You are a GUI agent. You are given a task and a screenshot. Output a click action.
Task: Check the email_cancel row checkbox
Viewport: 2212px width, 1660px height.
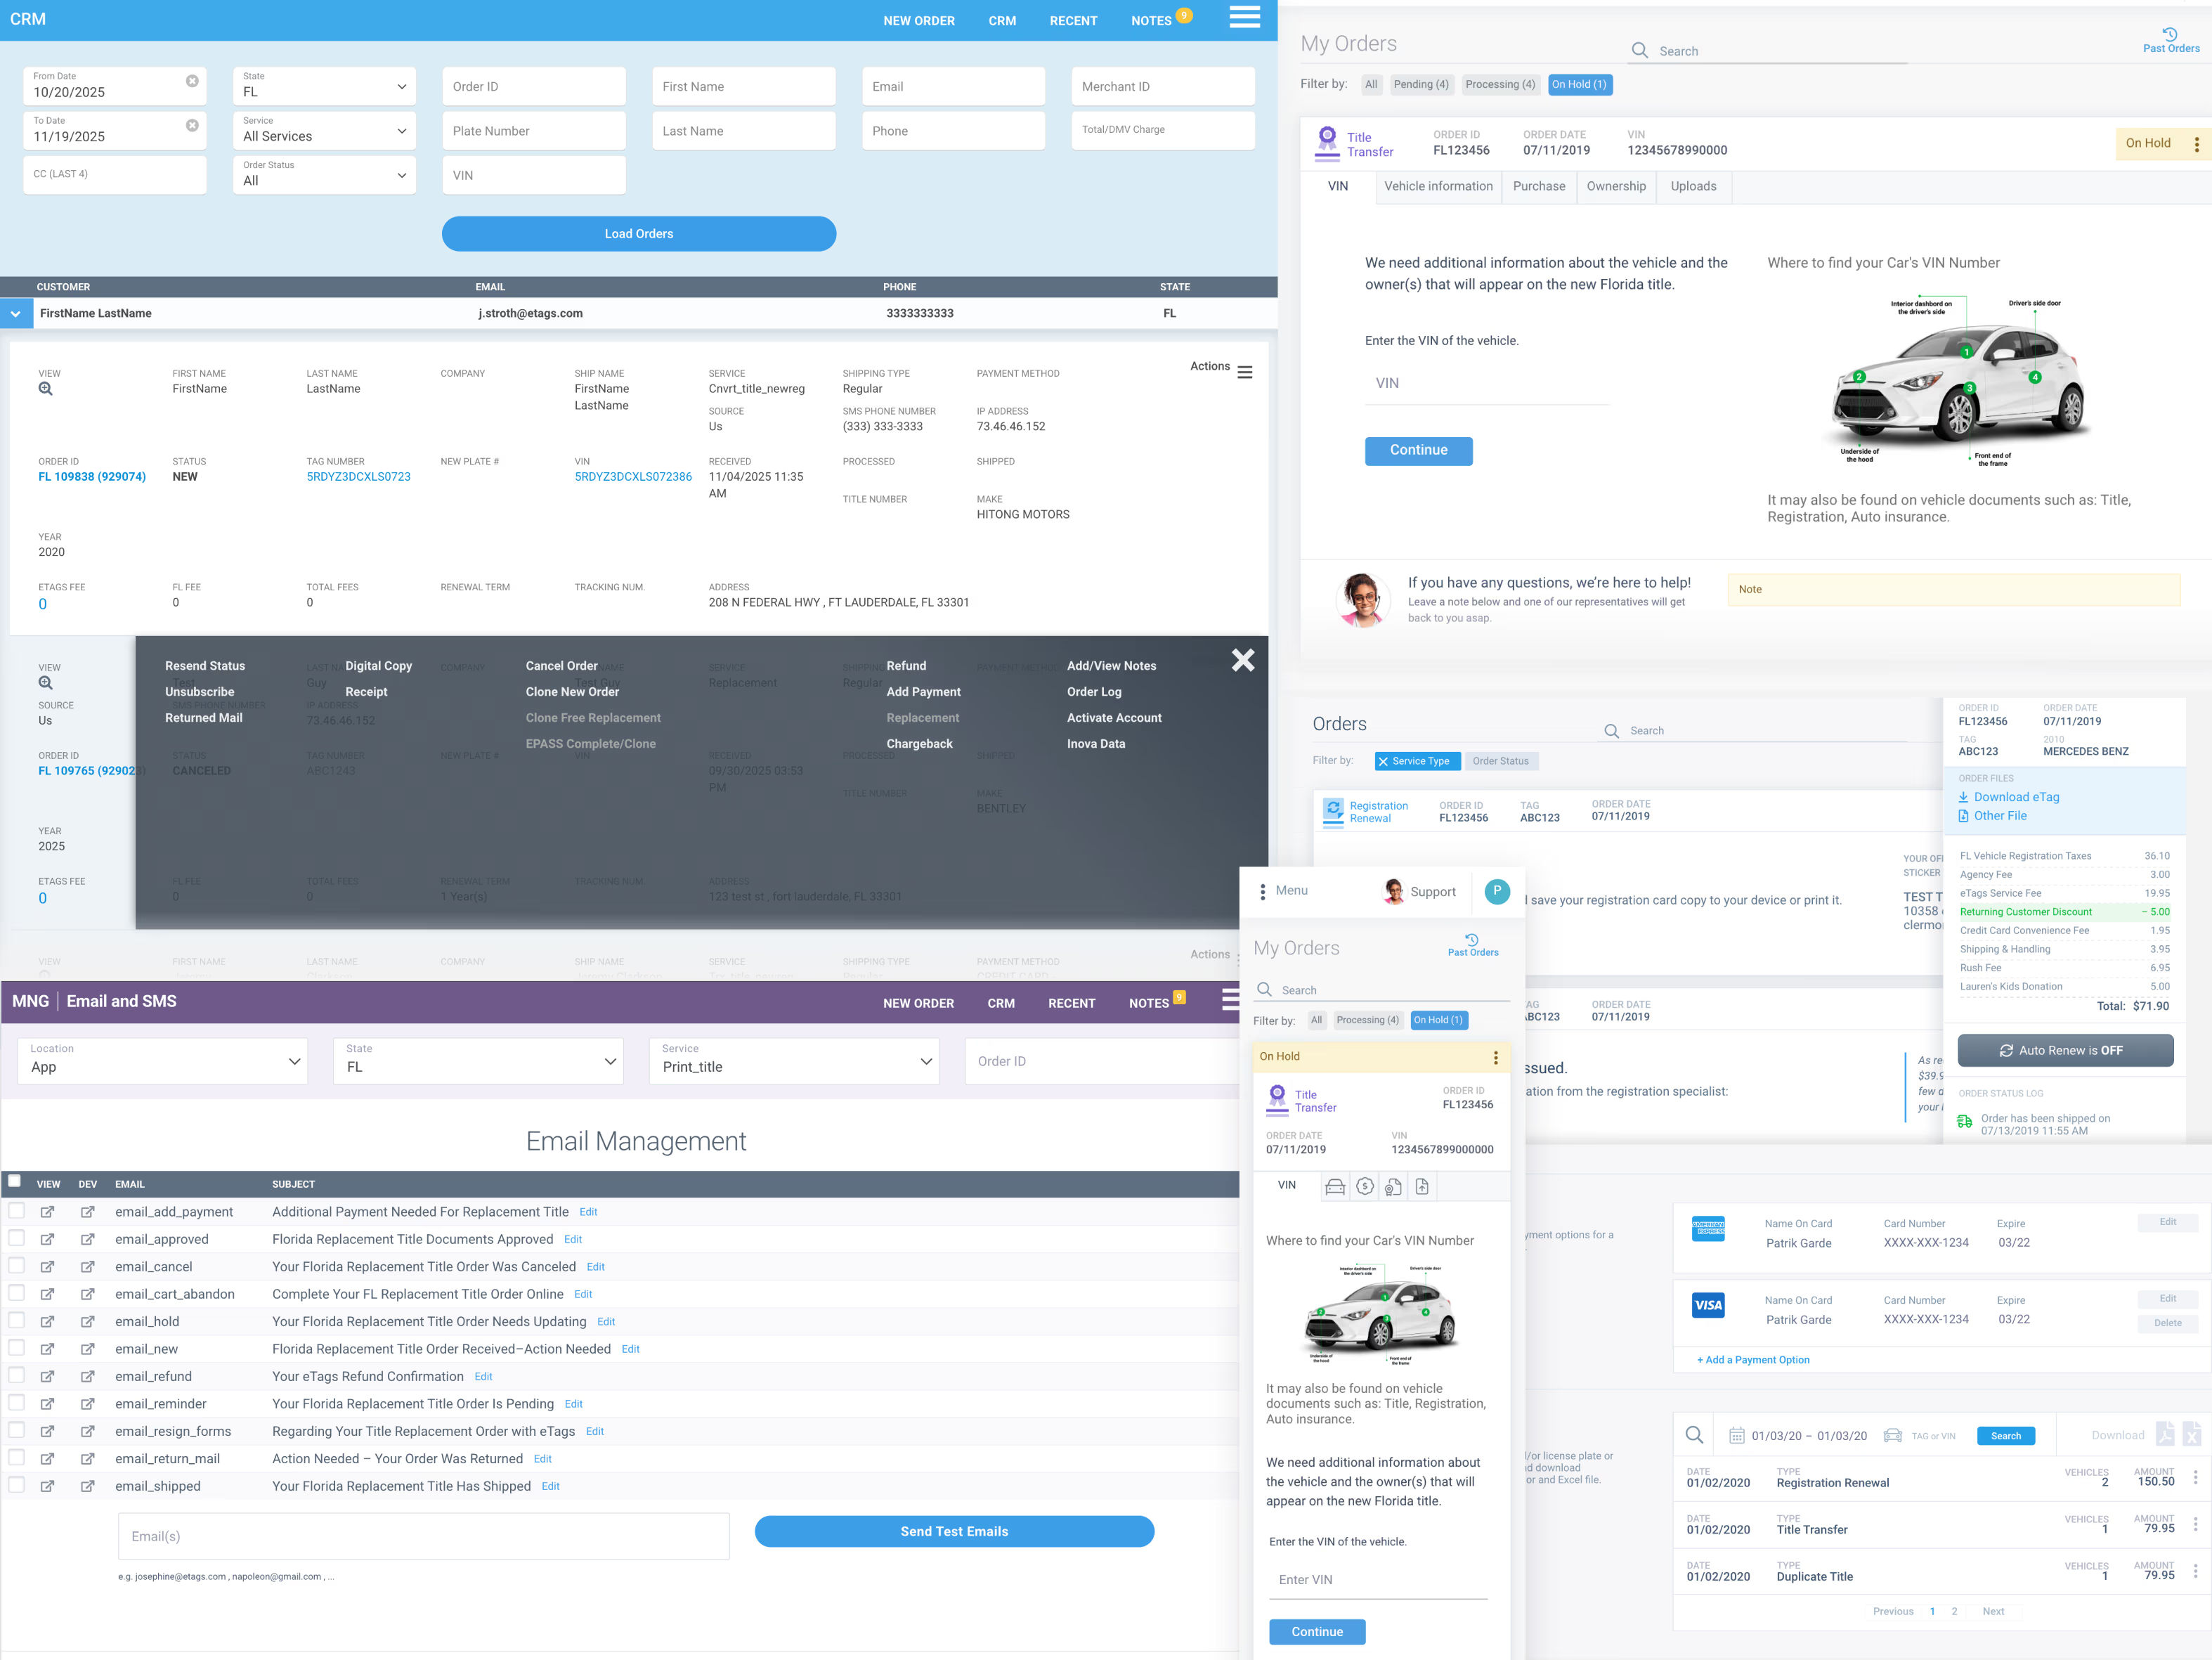click(16, 1266)
